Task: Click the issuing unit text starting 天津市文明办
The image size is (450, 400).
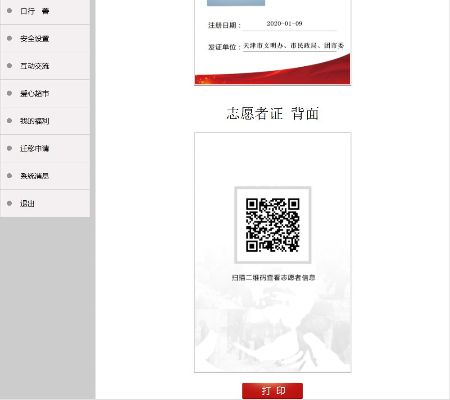Action: click(x=293, y=46)
